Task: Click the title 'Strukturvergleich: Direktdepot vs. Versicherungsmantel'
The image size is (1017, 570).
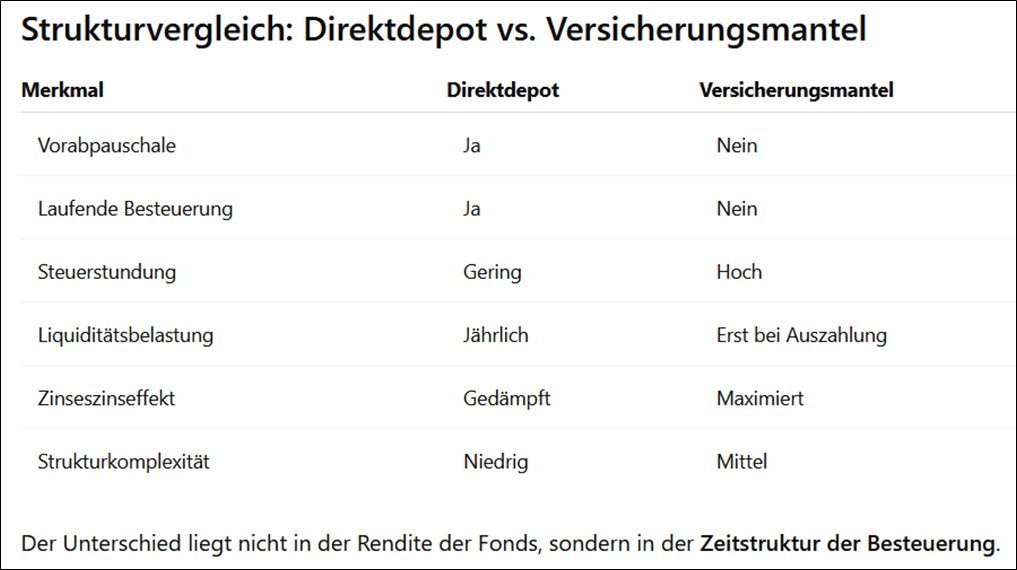Action: point(443,30)
